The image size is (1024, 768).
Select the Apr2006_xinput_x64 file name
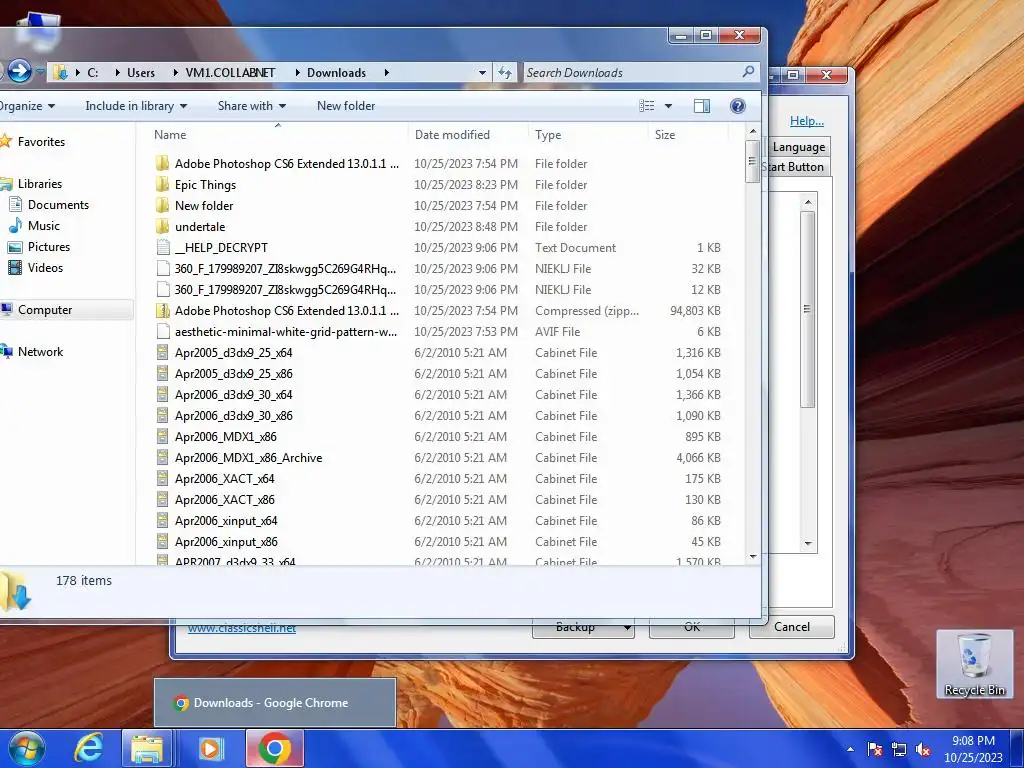click(x=226, y=520)
